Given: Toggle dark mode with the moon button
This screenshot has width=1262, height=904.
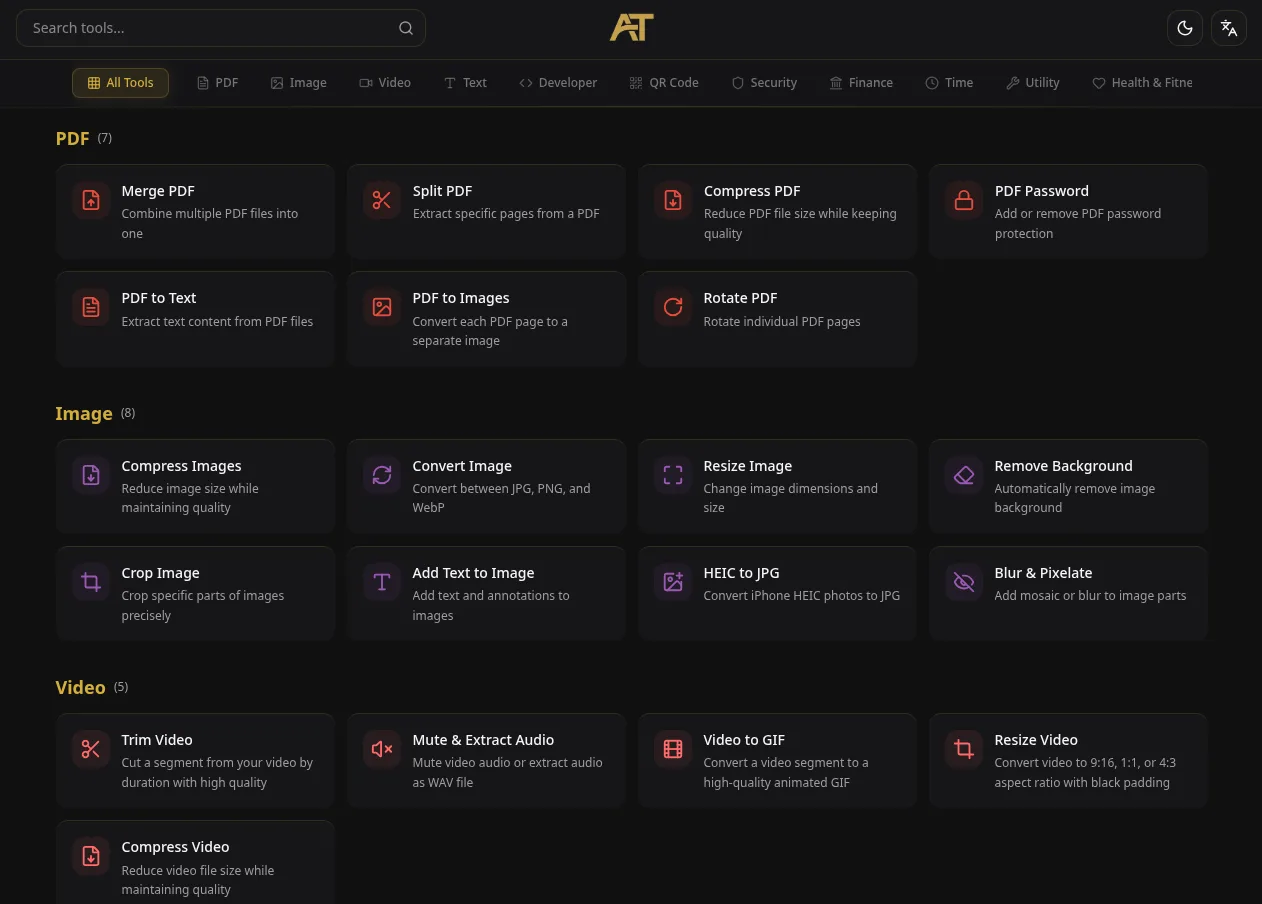Looking at the screenshot, I should click(x=1185, y=28).
